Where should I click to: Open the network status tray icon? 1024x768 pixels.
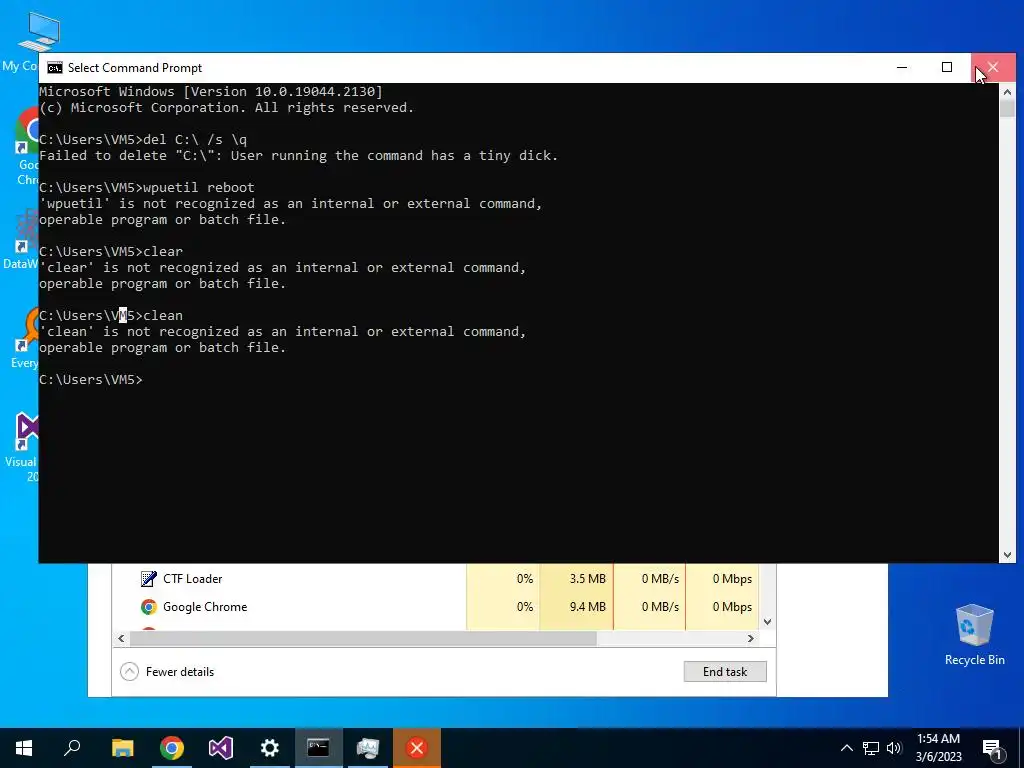click(x=871, y=748)
